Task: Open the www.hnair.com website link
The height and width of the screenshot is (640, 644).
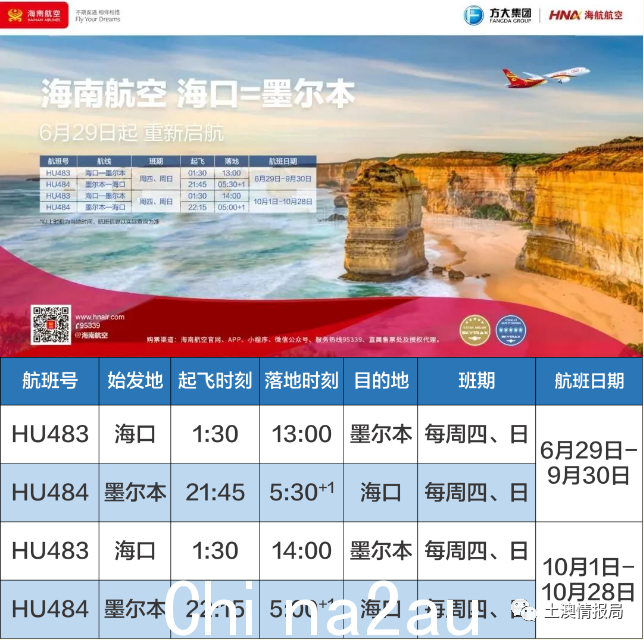Action: coord(99,317)
